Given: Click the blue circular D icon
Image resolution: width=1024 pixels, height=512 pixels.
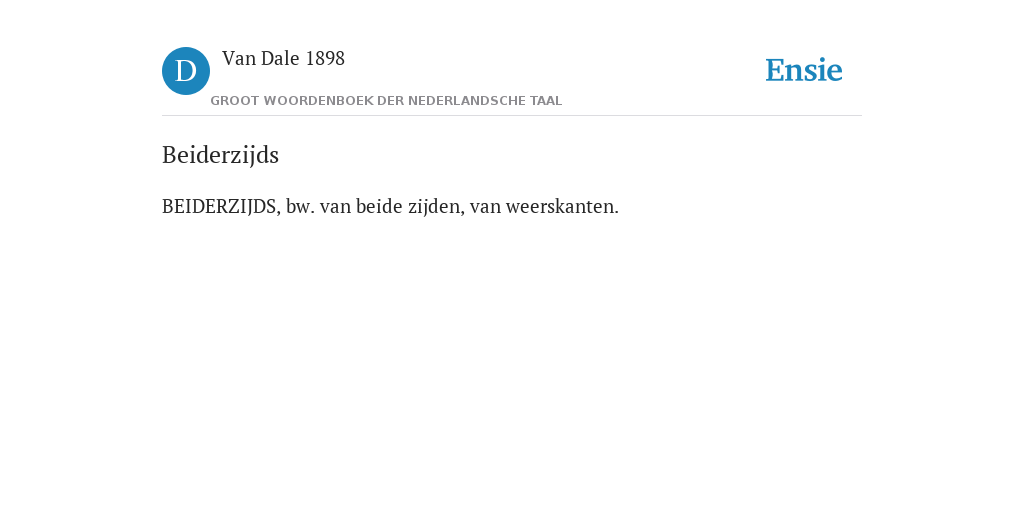Looking at the screenshot, I should 186,71.
